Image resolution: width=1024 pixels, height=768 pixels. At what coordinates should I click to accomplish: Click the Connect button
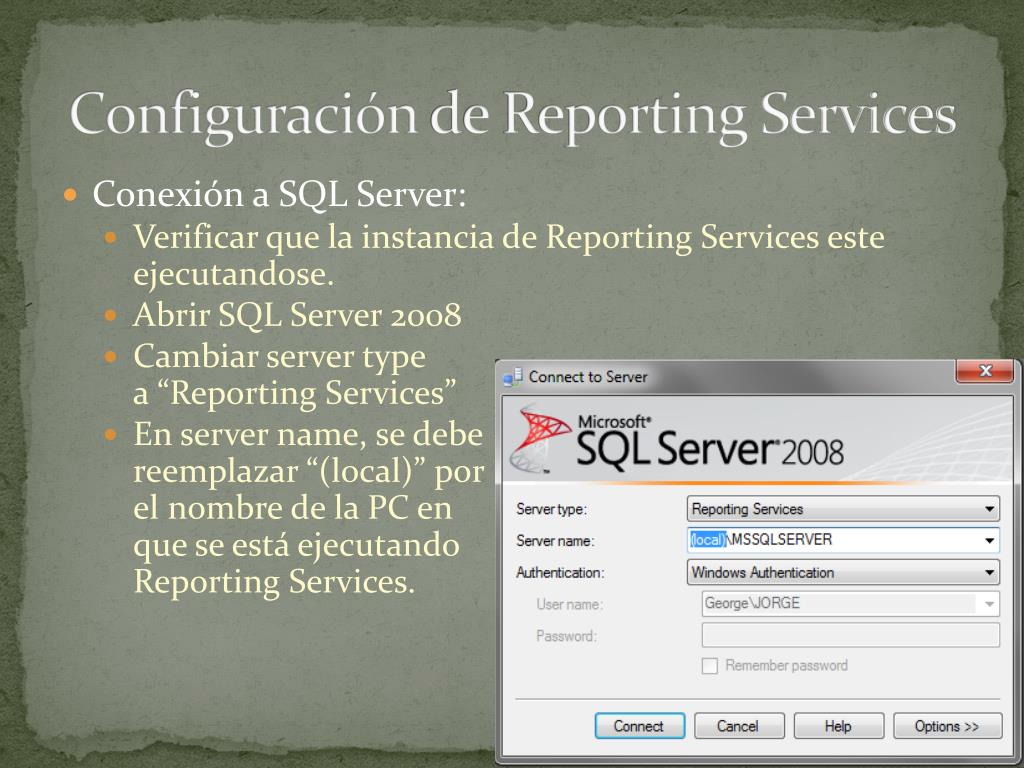coord(639,726)
